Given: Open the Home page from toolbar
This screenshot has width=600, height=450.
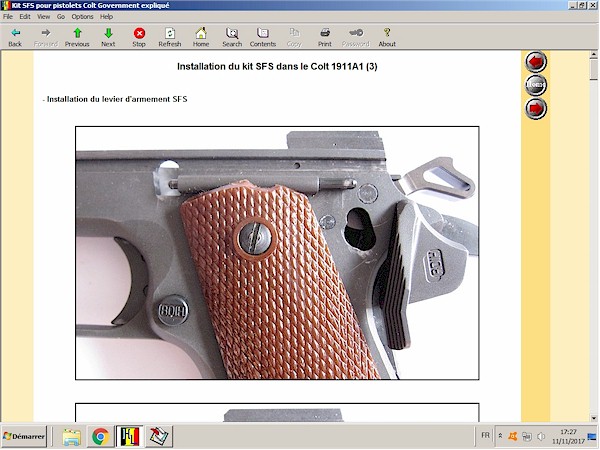Looking at the screenshot, I should coord(201,37).
